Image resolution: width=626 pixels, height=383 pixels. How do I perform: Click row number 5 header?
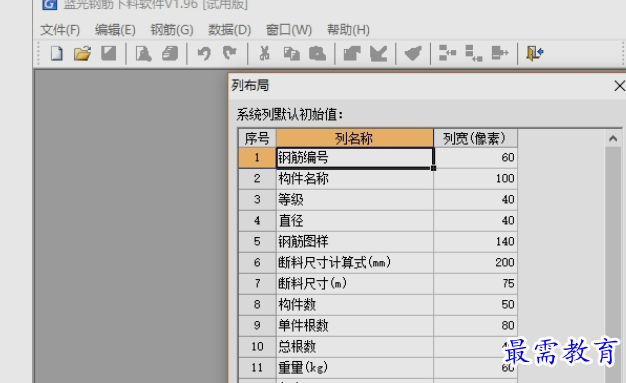pyautogui.click(x=257, y=242)
